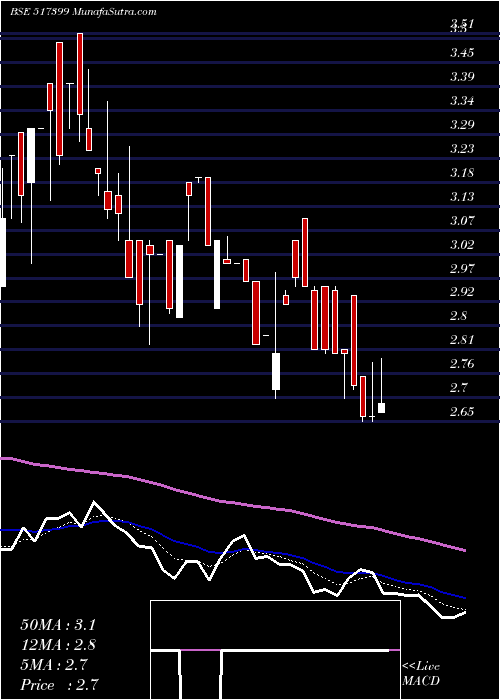Click the BSE 517399 MunafaSutra.com title text
The width and height of the screenshot is (500, 700).
click(x=83, y=12)
